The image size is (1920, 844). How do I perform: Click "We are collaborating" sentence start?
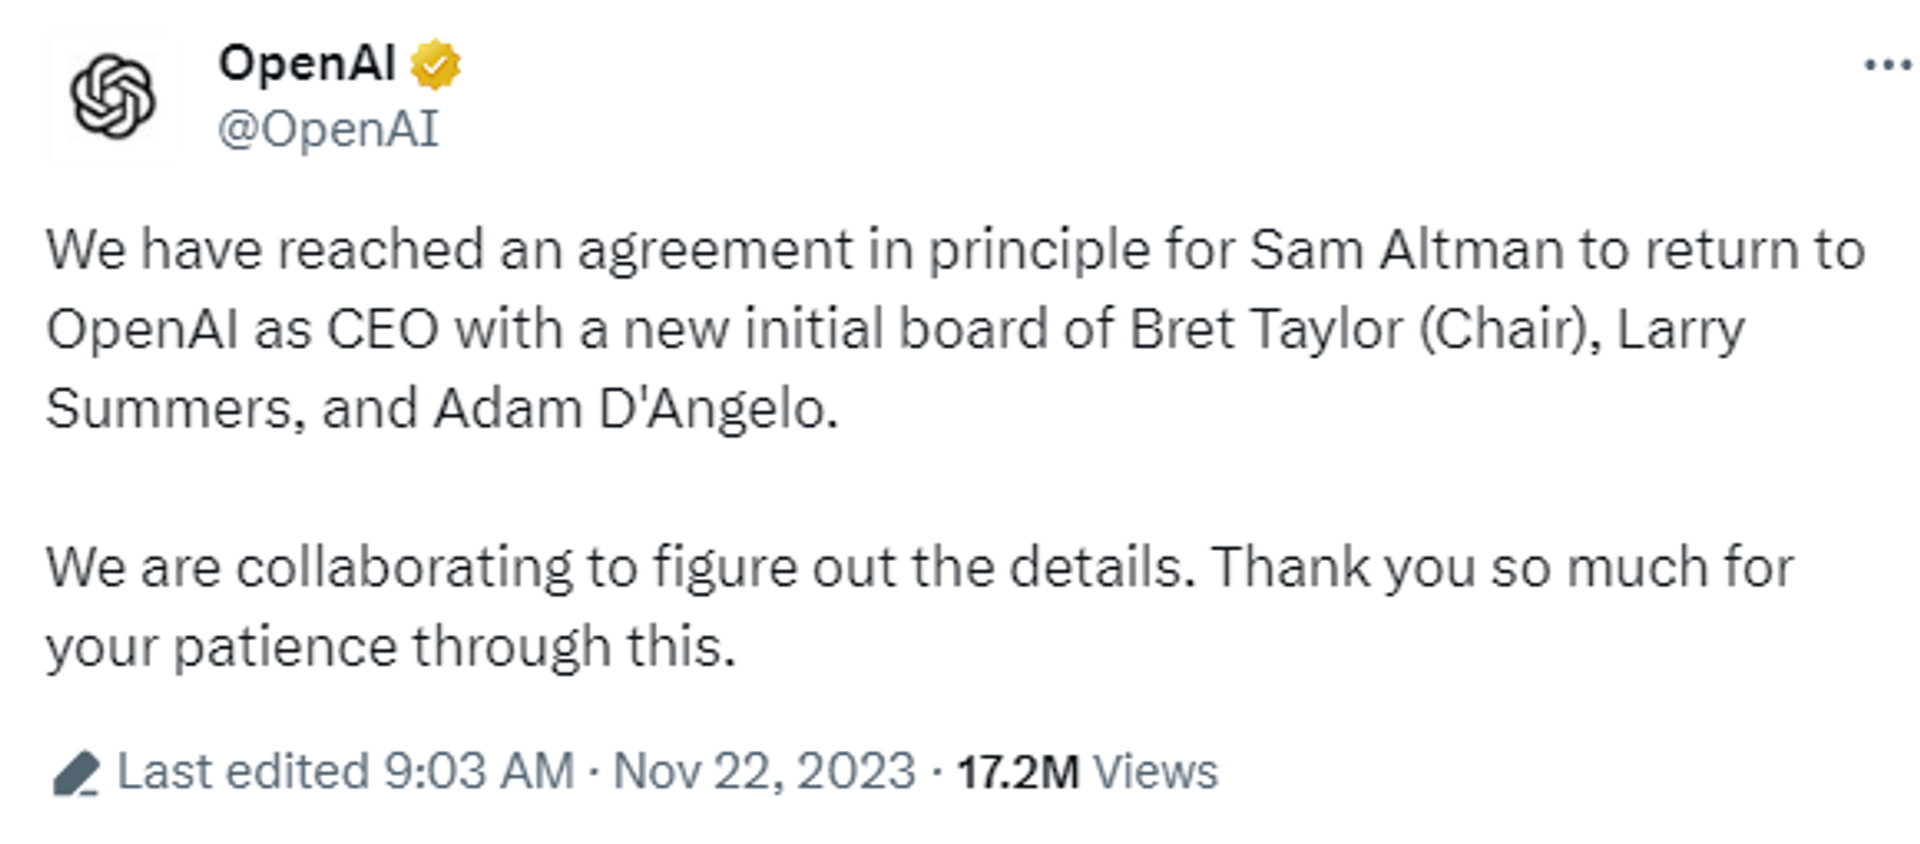pyautogui.click(x=310, y=569)
